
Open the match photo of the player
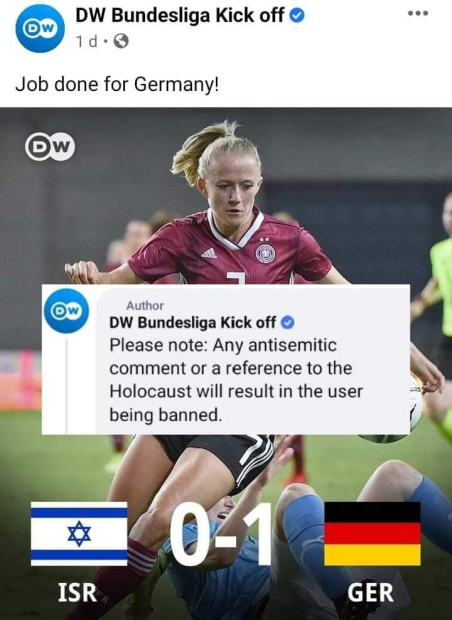click(x=226, y=363)
